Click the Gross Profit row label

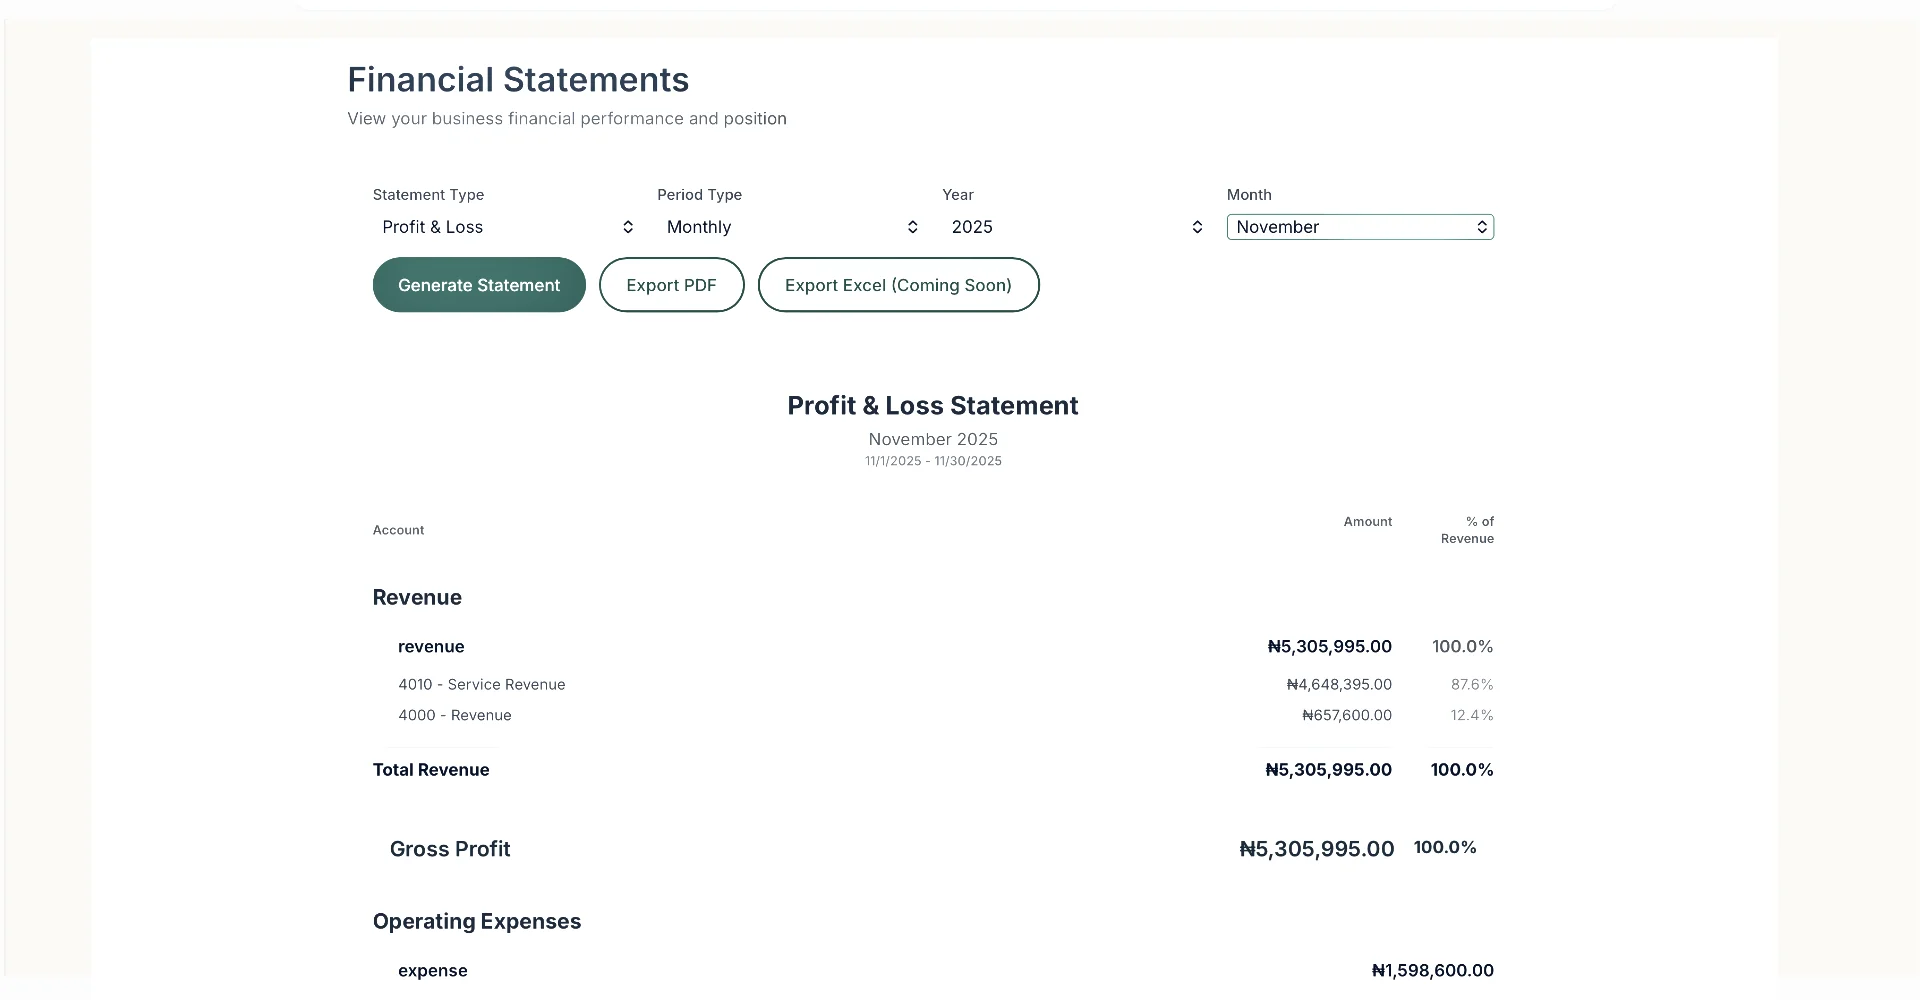point(450,849)
